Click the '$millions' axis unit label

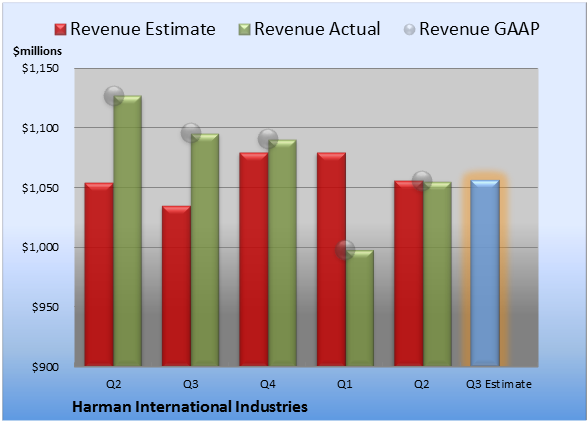point(37,51)
